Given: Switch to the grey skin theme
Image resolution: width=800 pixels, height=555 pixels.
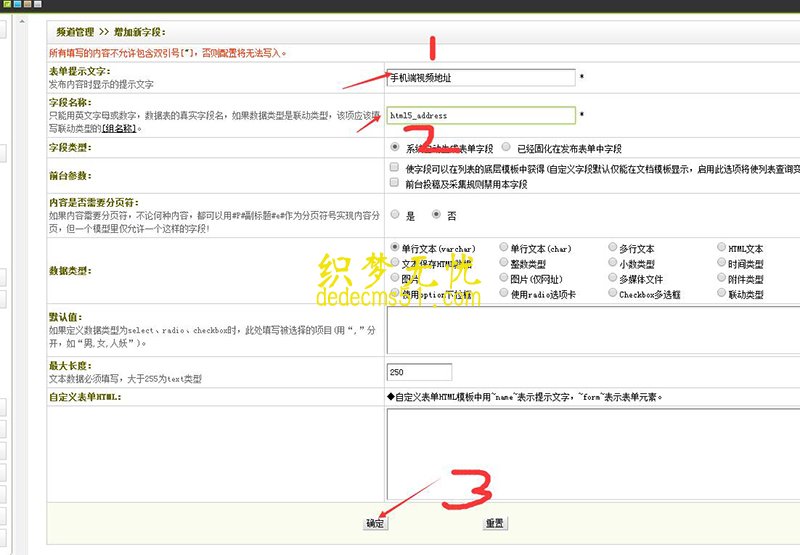Looking at the screenshot, I should pyautogui.click(x=37, y=4).
